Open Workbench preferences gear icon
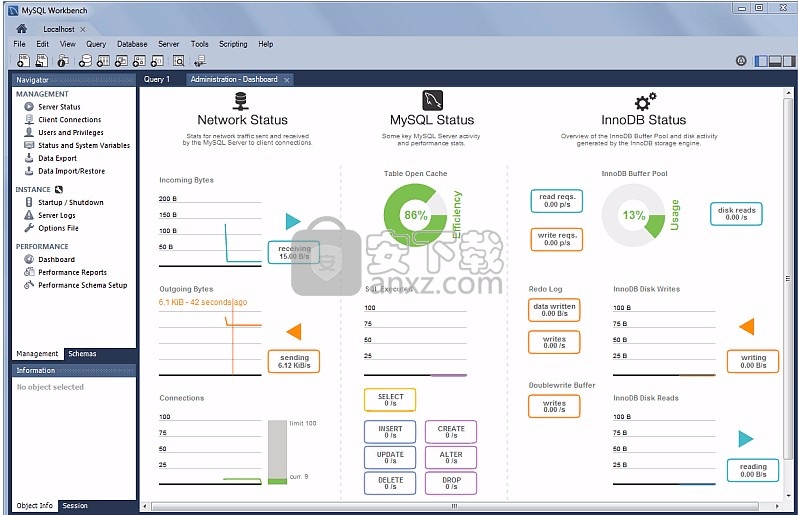This screenshot has width=798, height=515. tap(741, 61)
